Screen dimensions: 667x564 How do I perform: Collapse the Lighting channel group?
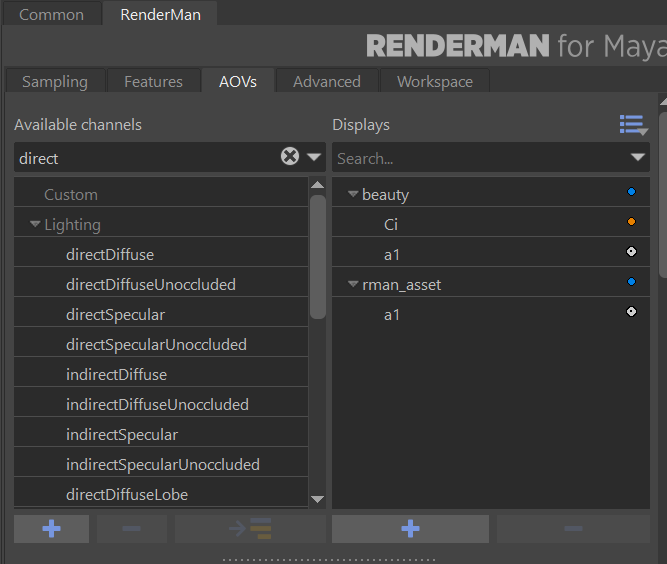[x=35, y=224]
